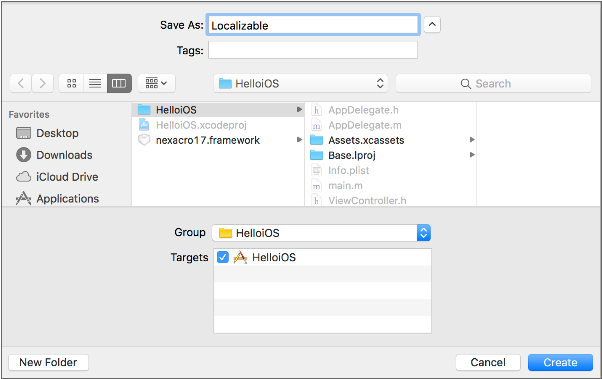Switch to icon view mode
Screen dimensions: 602x379
coord(71,83)
